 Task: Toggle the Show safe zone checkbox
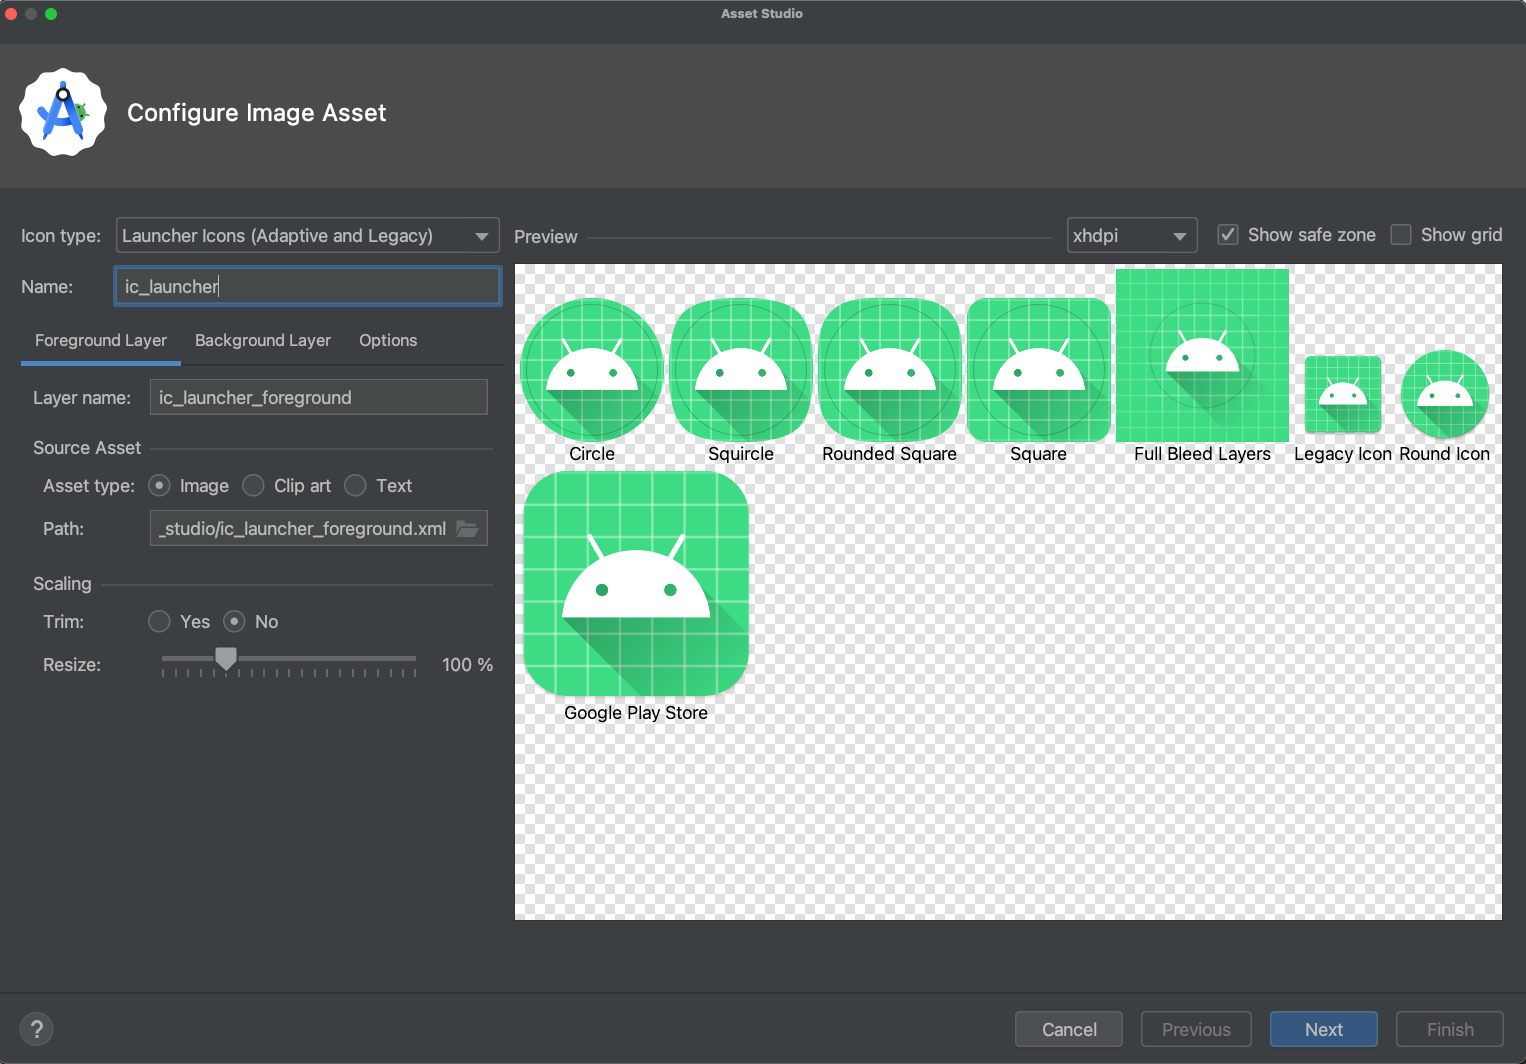point(1228,235)
